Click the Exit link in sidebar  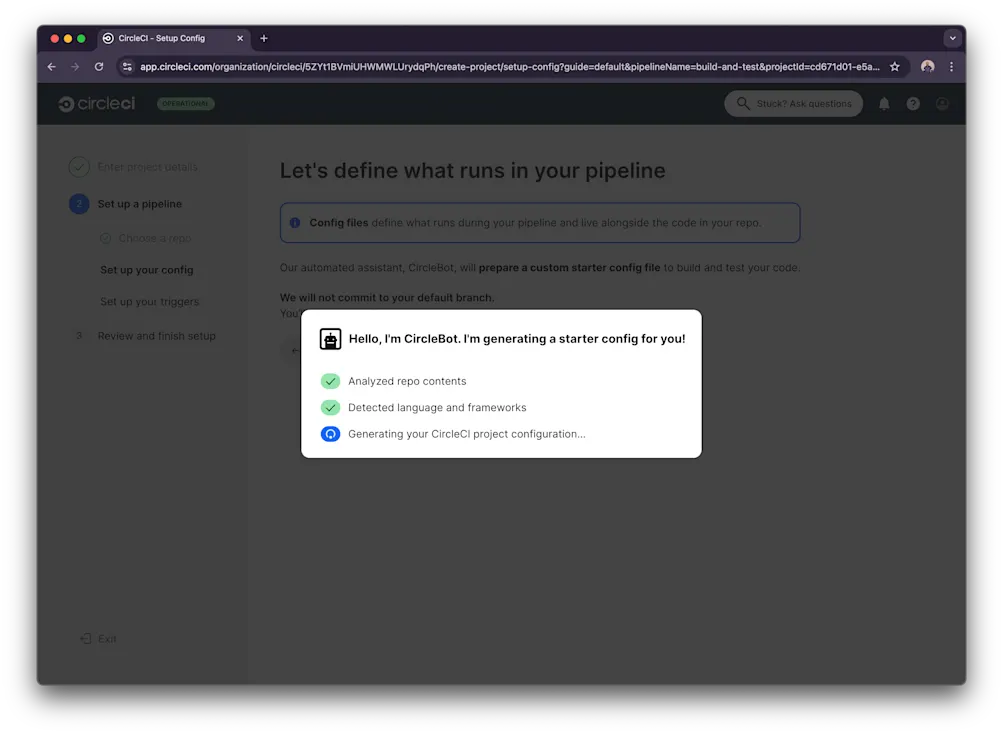(107, 639)
